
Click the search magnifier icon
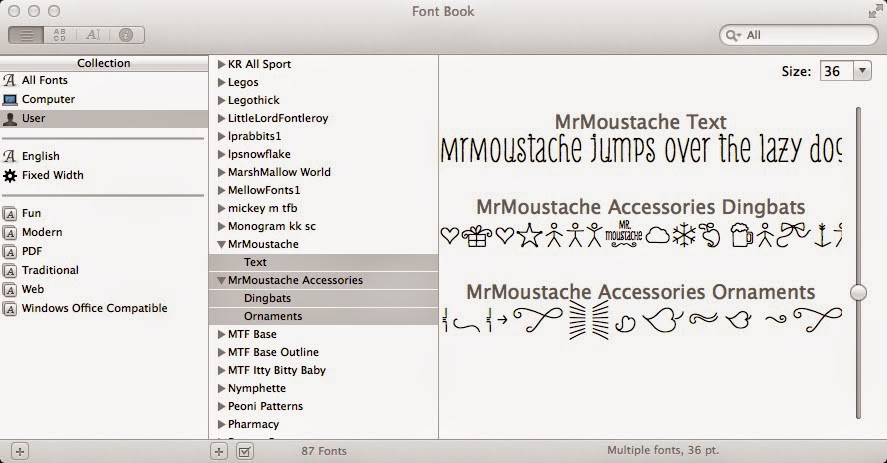pyautogui.click(x=732, y=35)
